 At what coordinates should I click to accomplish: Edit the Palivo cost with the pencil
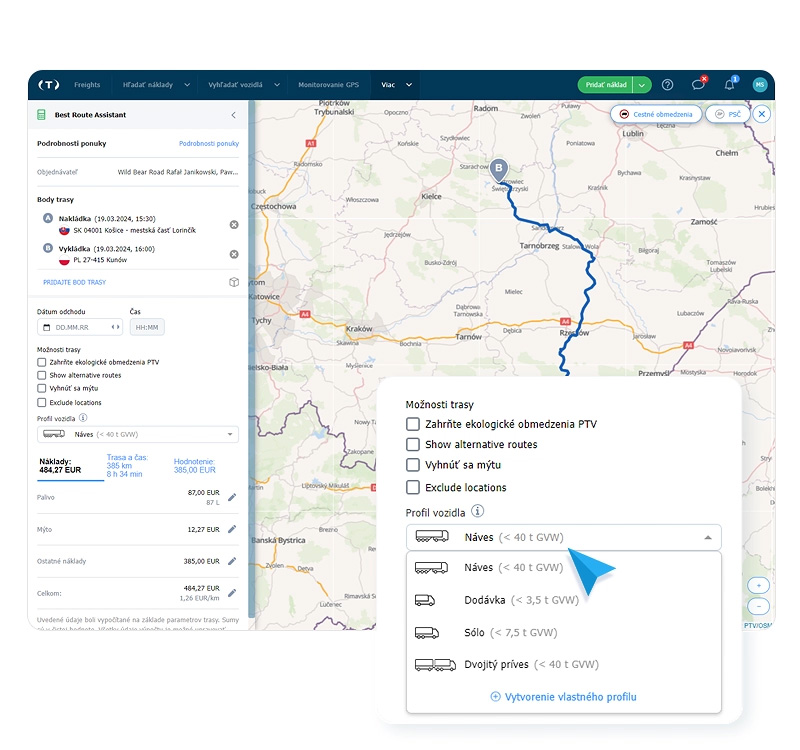click(x=232, y=497)
